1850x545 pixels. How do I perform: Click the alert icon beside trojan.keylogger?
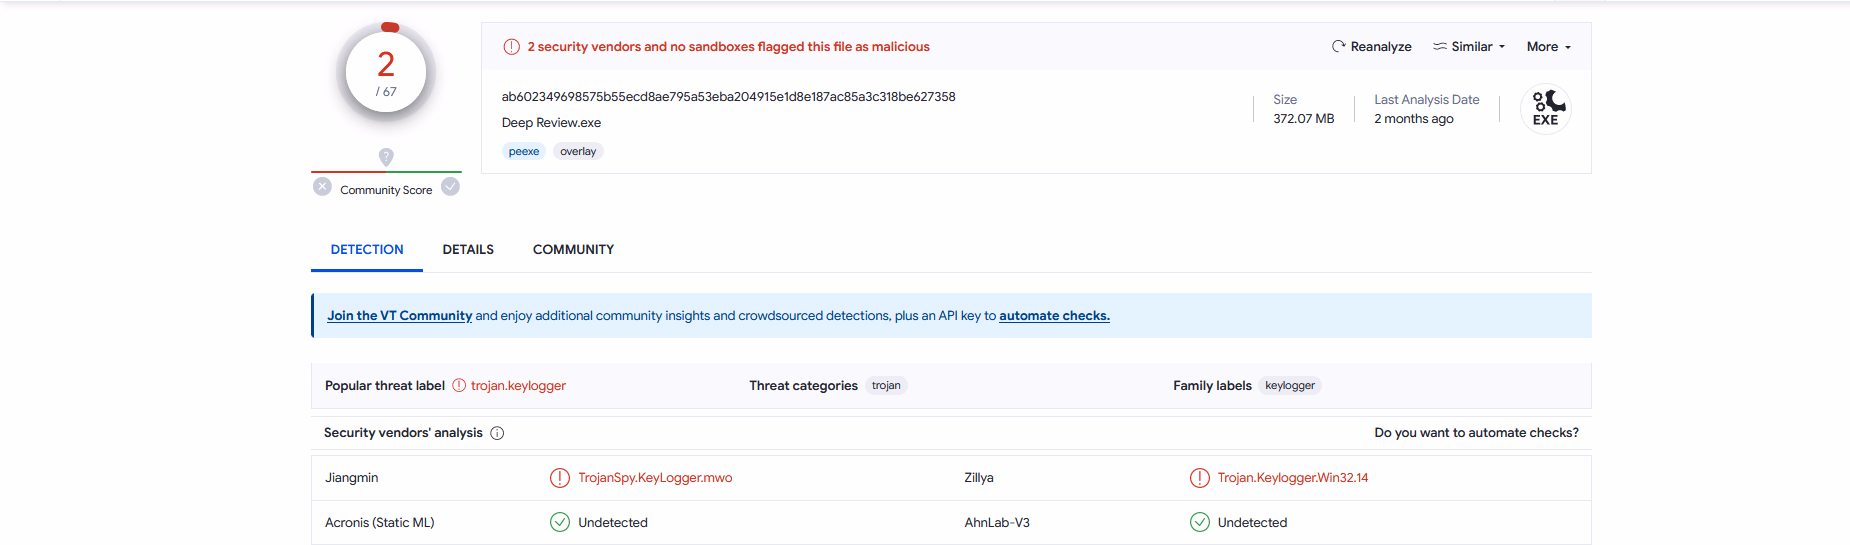(459, 385)
